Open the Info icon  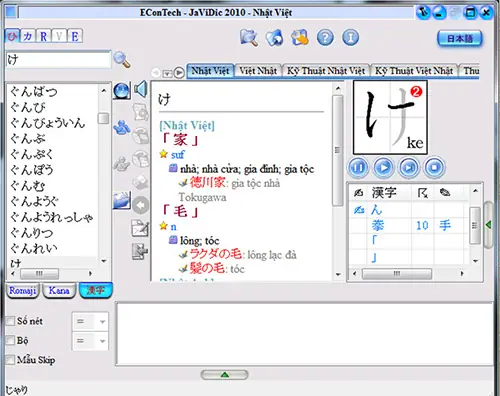pyautogui.click(x=351, y=37)
